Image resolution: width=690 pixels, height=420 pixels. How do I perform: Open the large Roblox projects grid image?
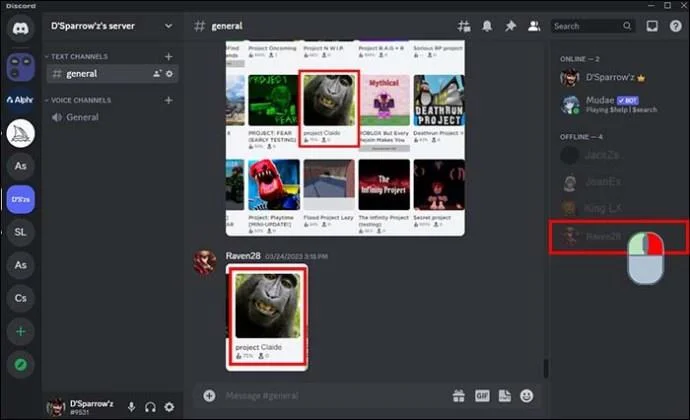345,138
